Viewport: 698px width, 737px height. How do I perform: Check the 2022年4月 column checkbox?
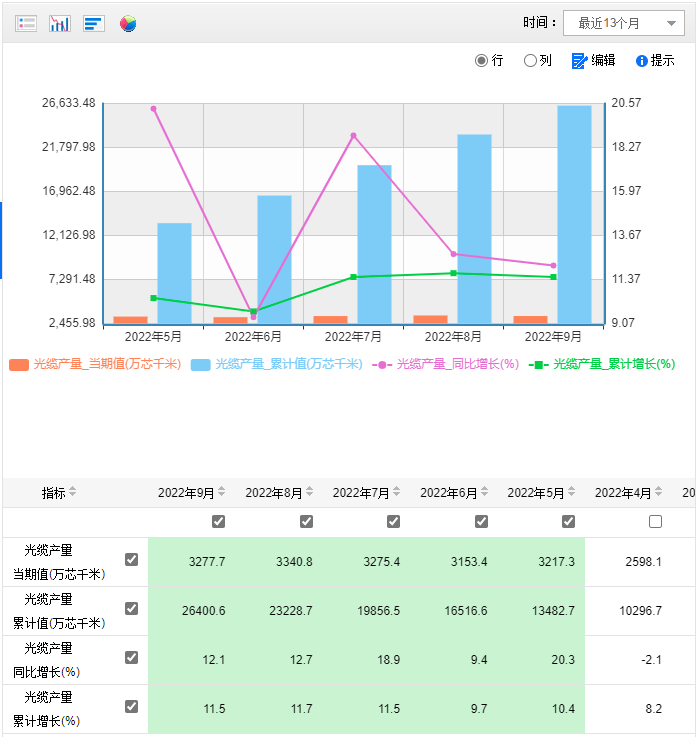tap(655, 521)
